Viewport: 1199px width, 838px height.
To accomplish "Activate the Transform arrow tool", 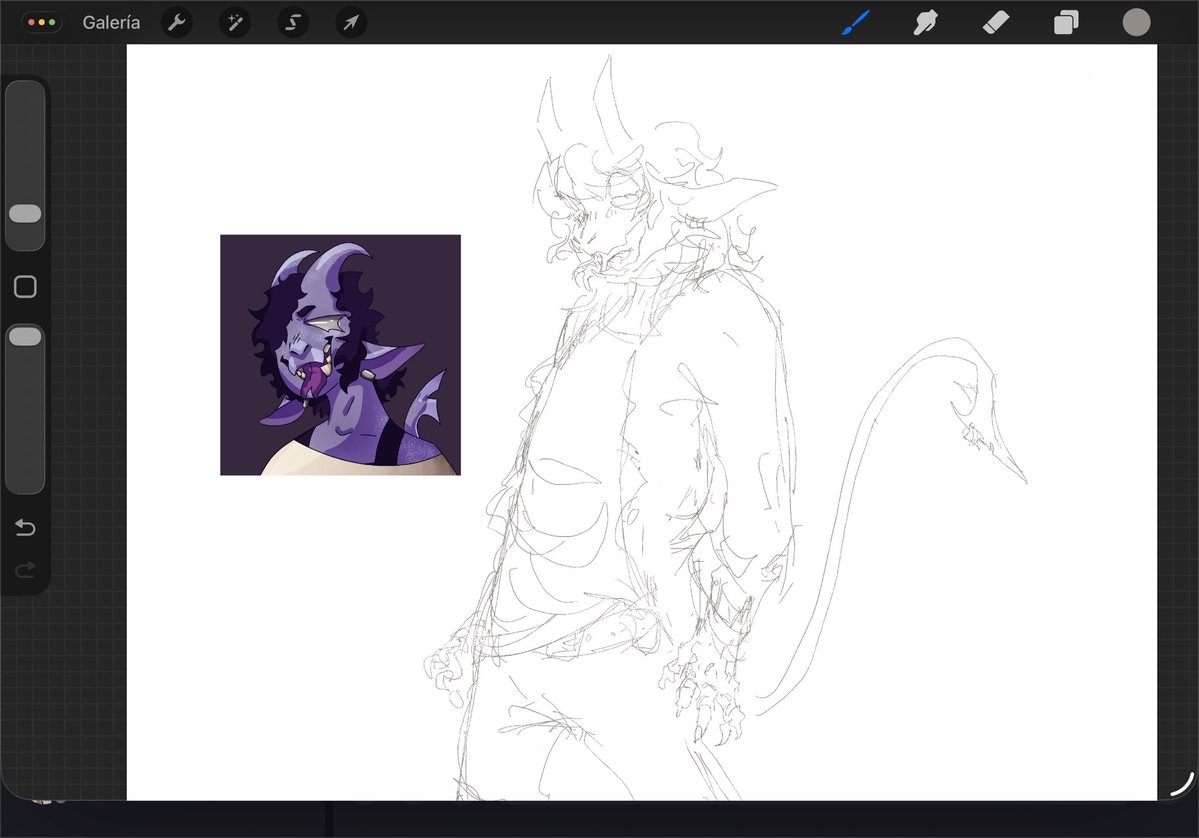I will pos(351,23).
